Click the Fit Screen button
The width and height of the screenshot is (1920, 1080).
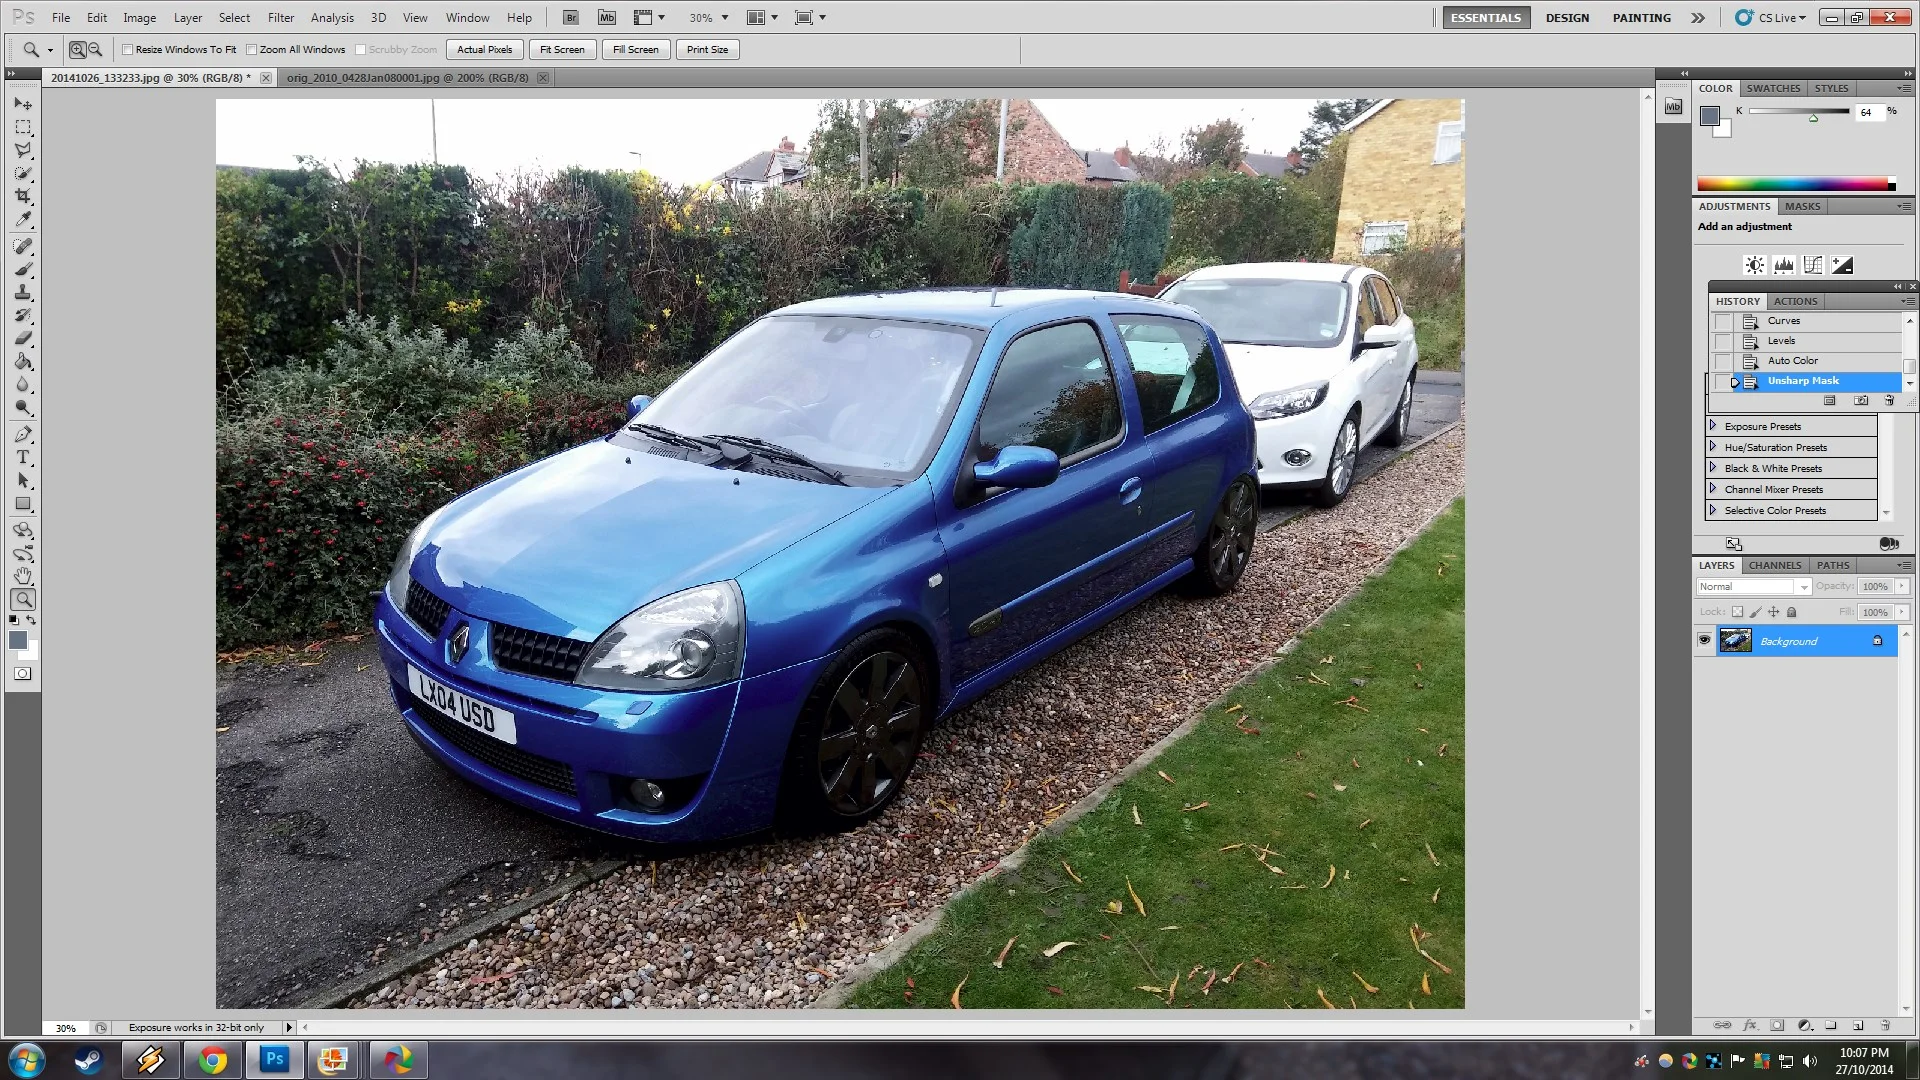562,50
